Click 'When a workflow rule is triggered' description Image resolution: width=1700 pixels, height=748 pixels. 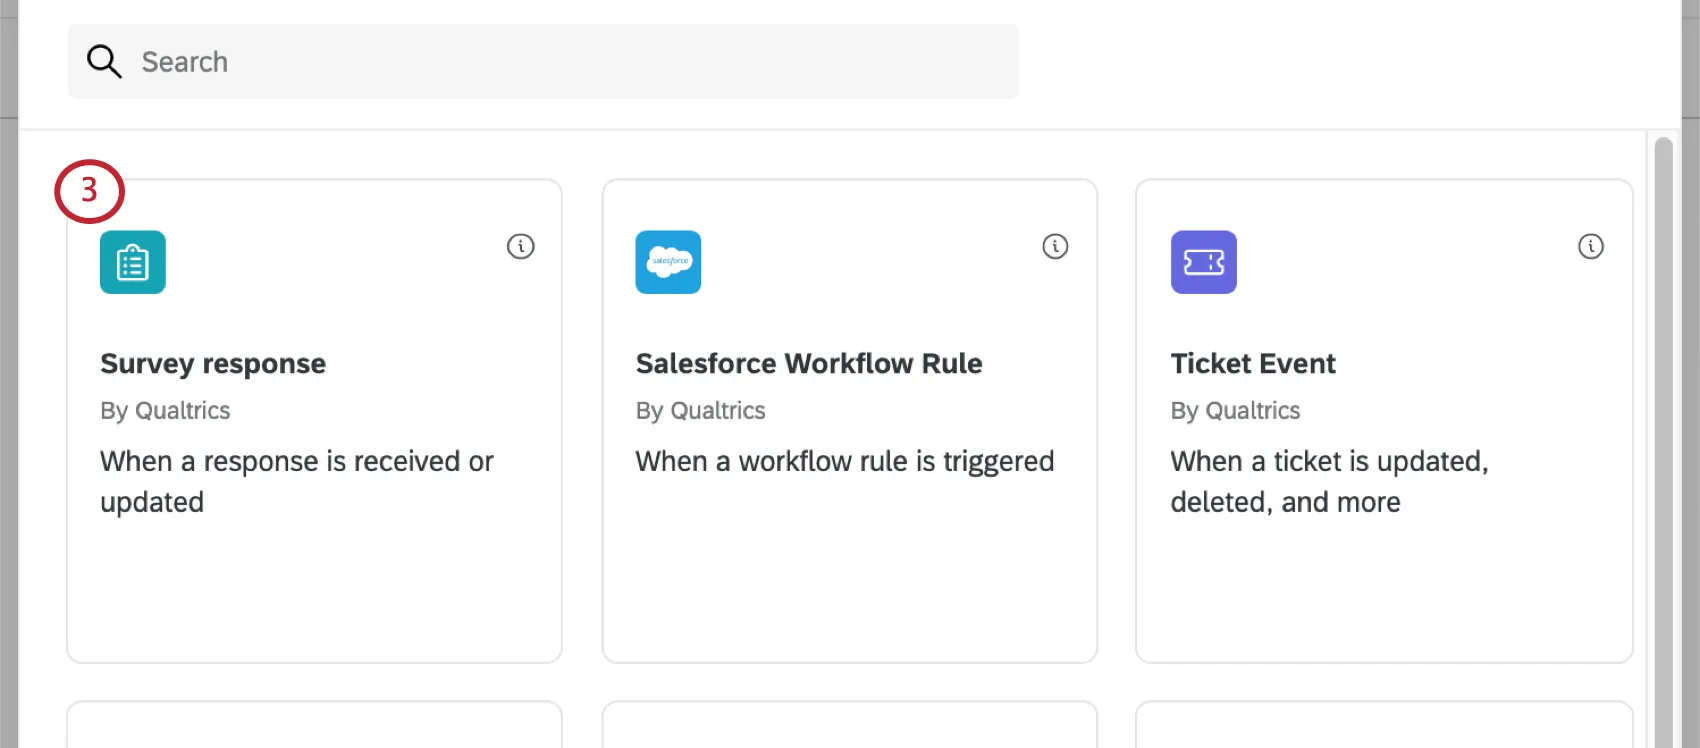(x=844, y=461)
